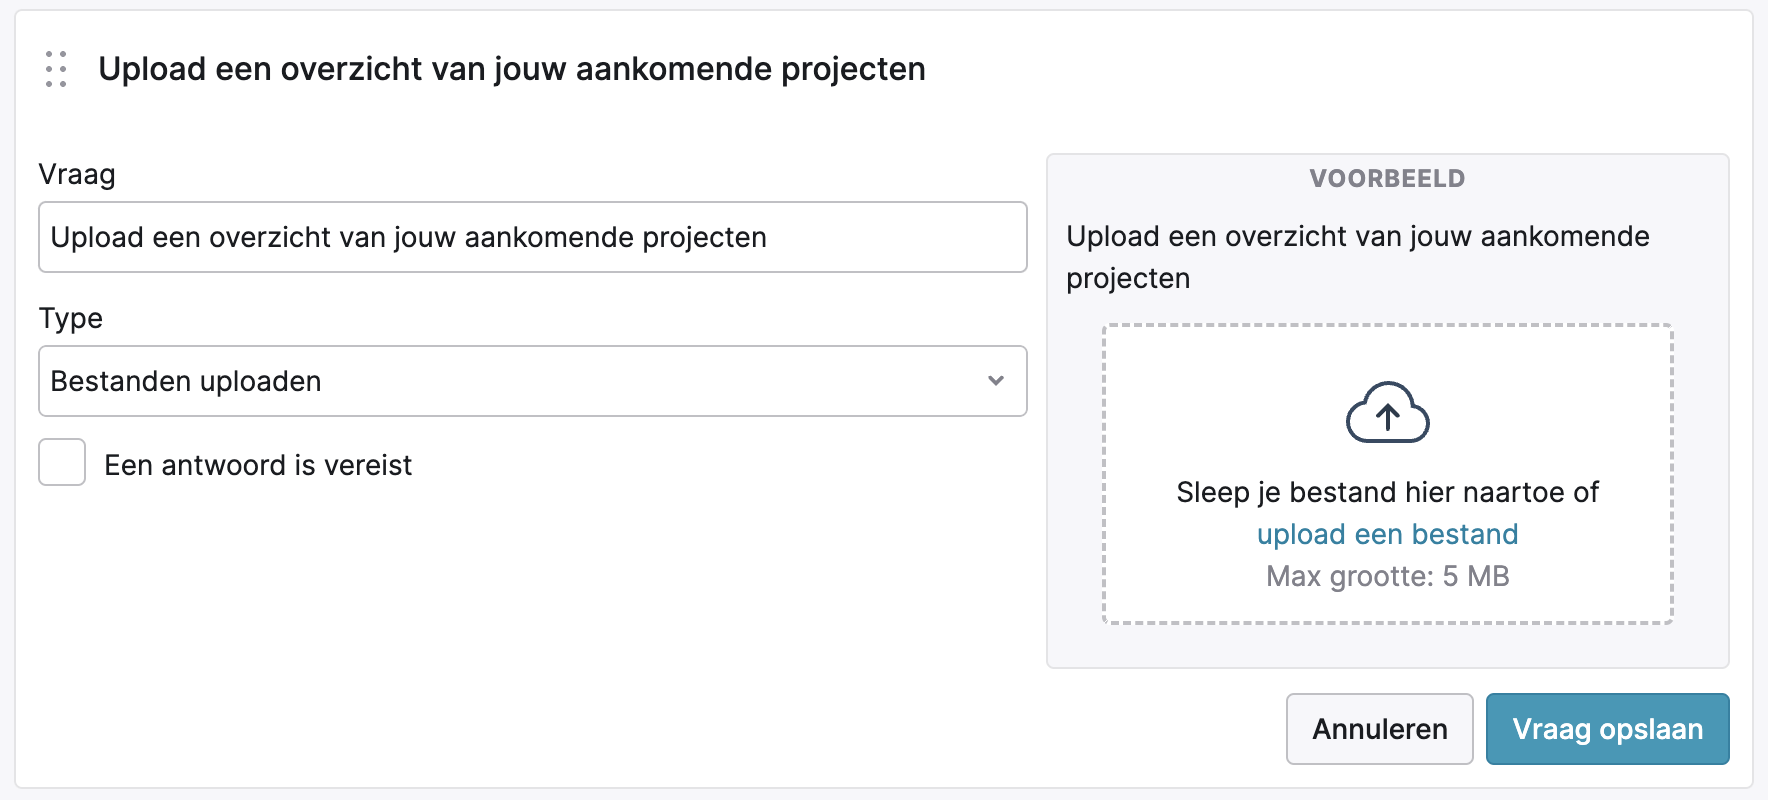Click the chevron arrow in the Type dropdown
This screenshot has height=800, width=1768.
[x=995, y=381]
